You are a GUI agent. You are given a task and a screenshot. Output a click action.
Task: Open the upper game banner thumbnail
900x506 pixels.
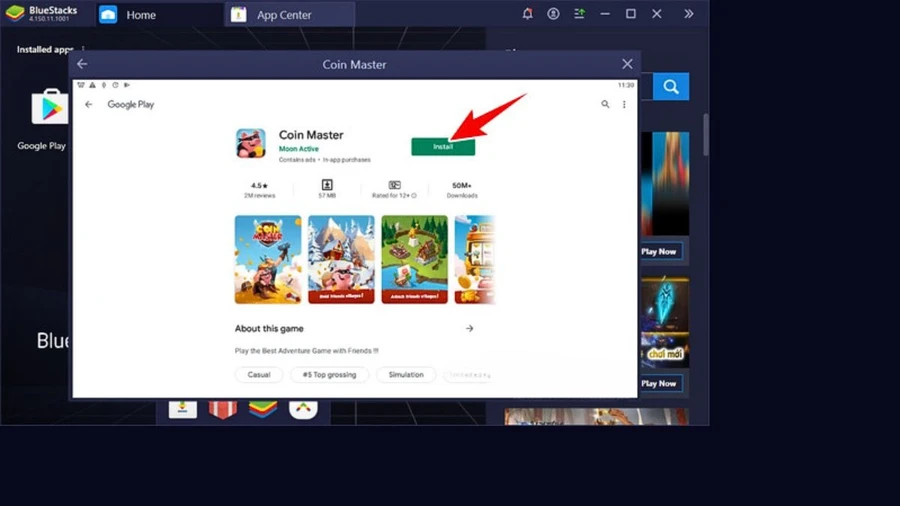point(665,184)
